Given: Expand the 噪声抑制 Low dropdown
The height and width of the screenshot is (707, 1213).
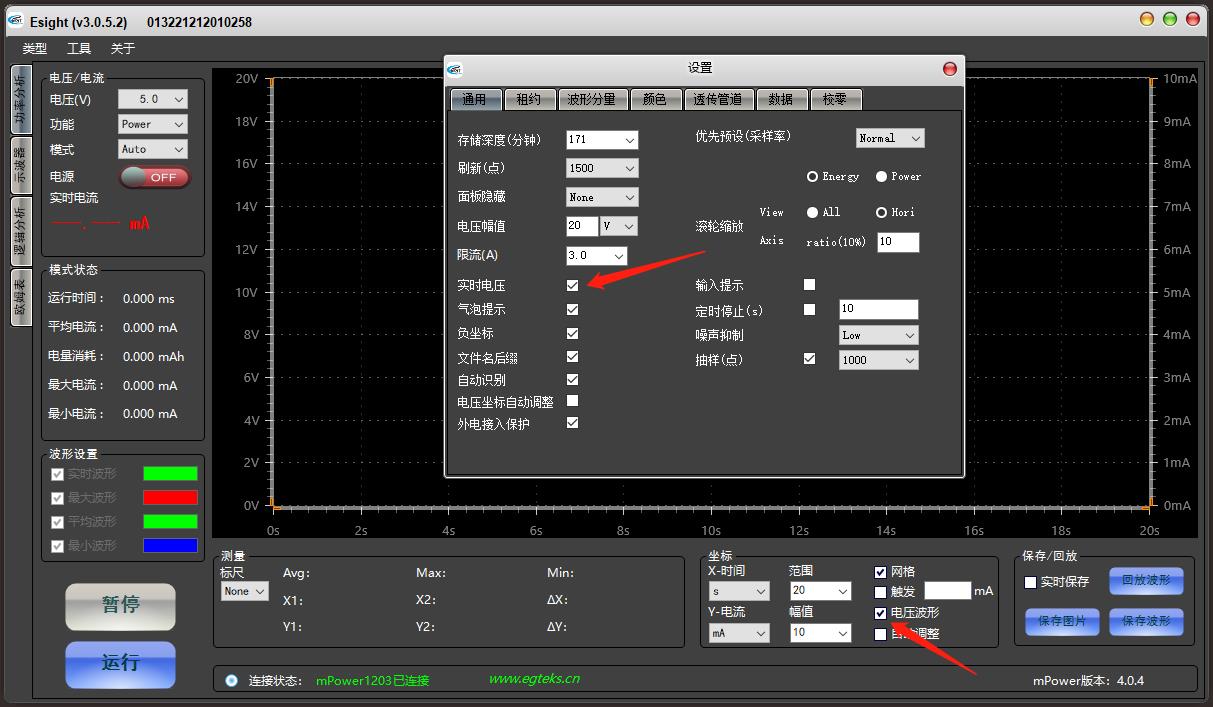Looking at the screenshot, I should tap(878, 335).
